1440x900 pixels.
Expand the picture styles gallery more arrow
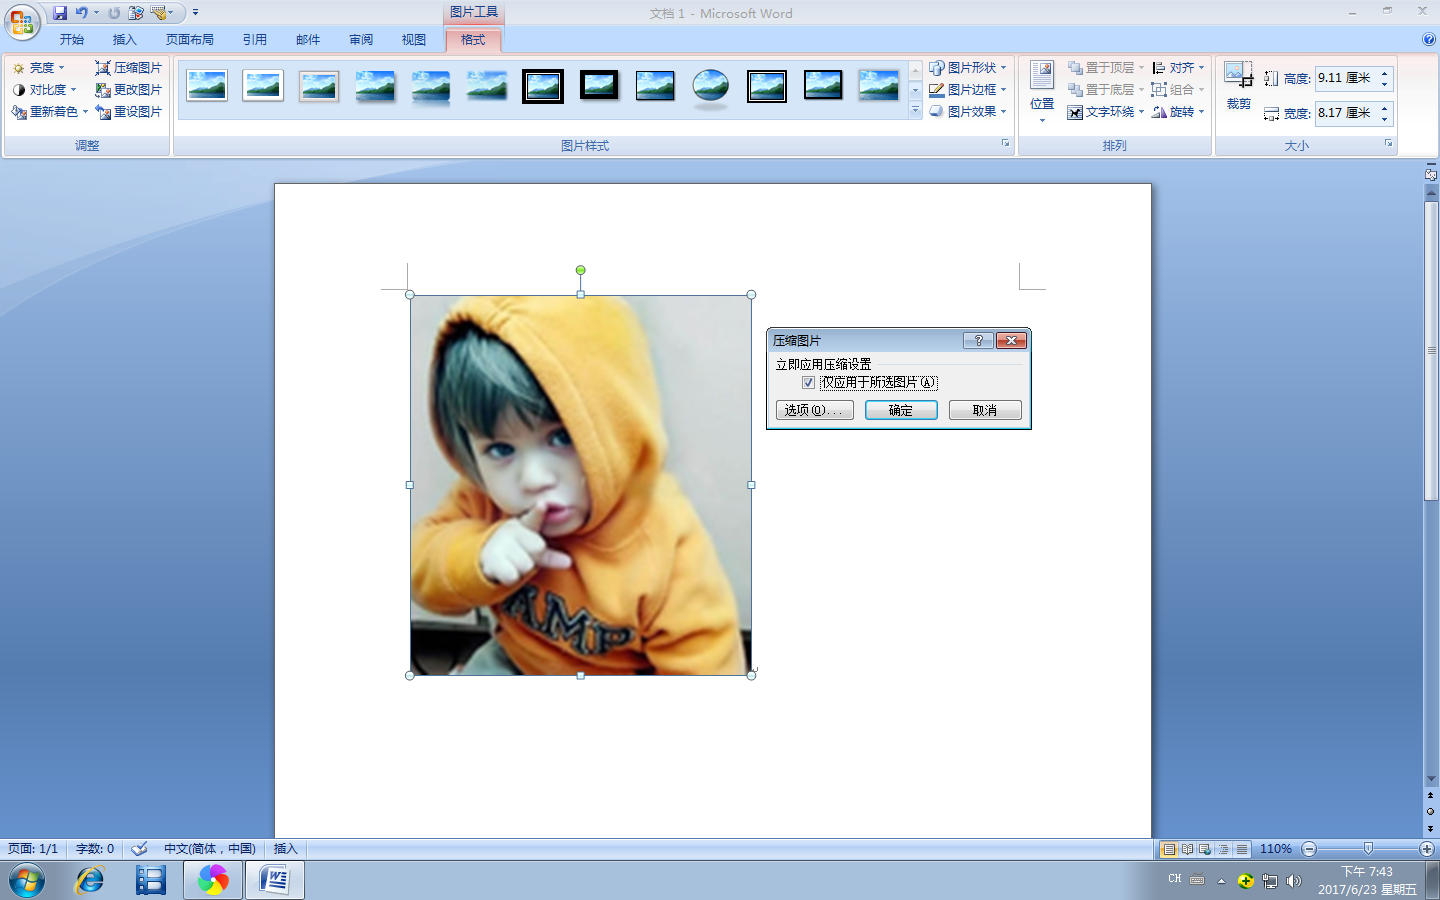[x=915, y=111]
